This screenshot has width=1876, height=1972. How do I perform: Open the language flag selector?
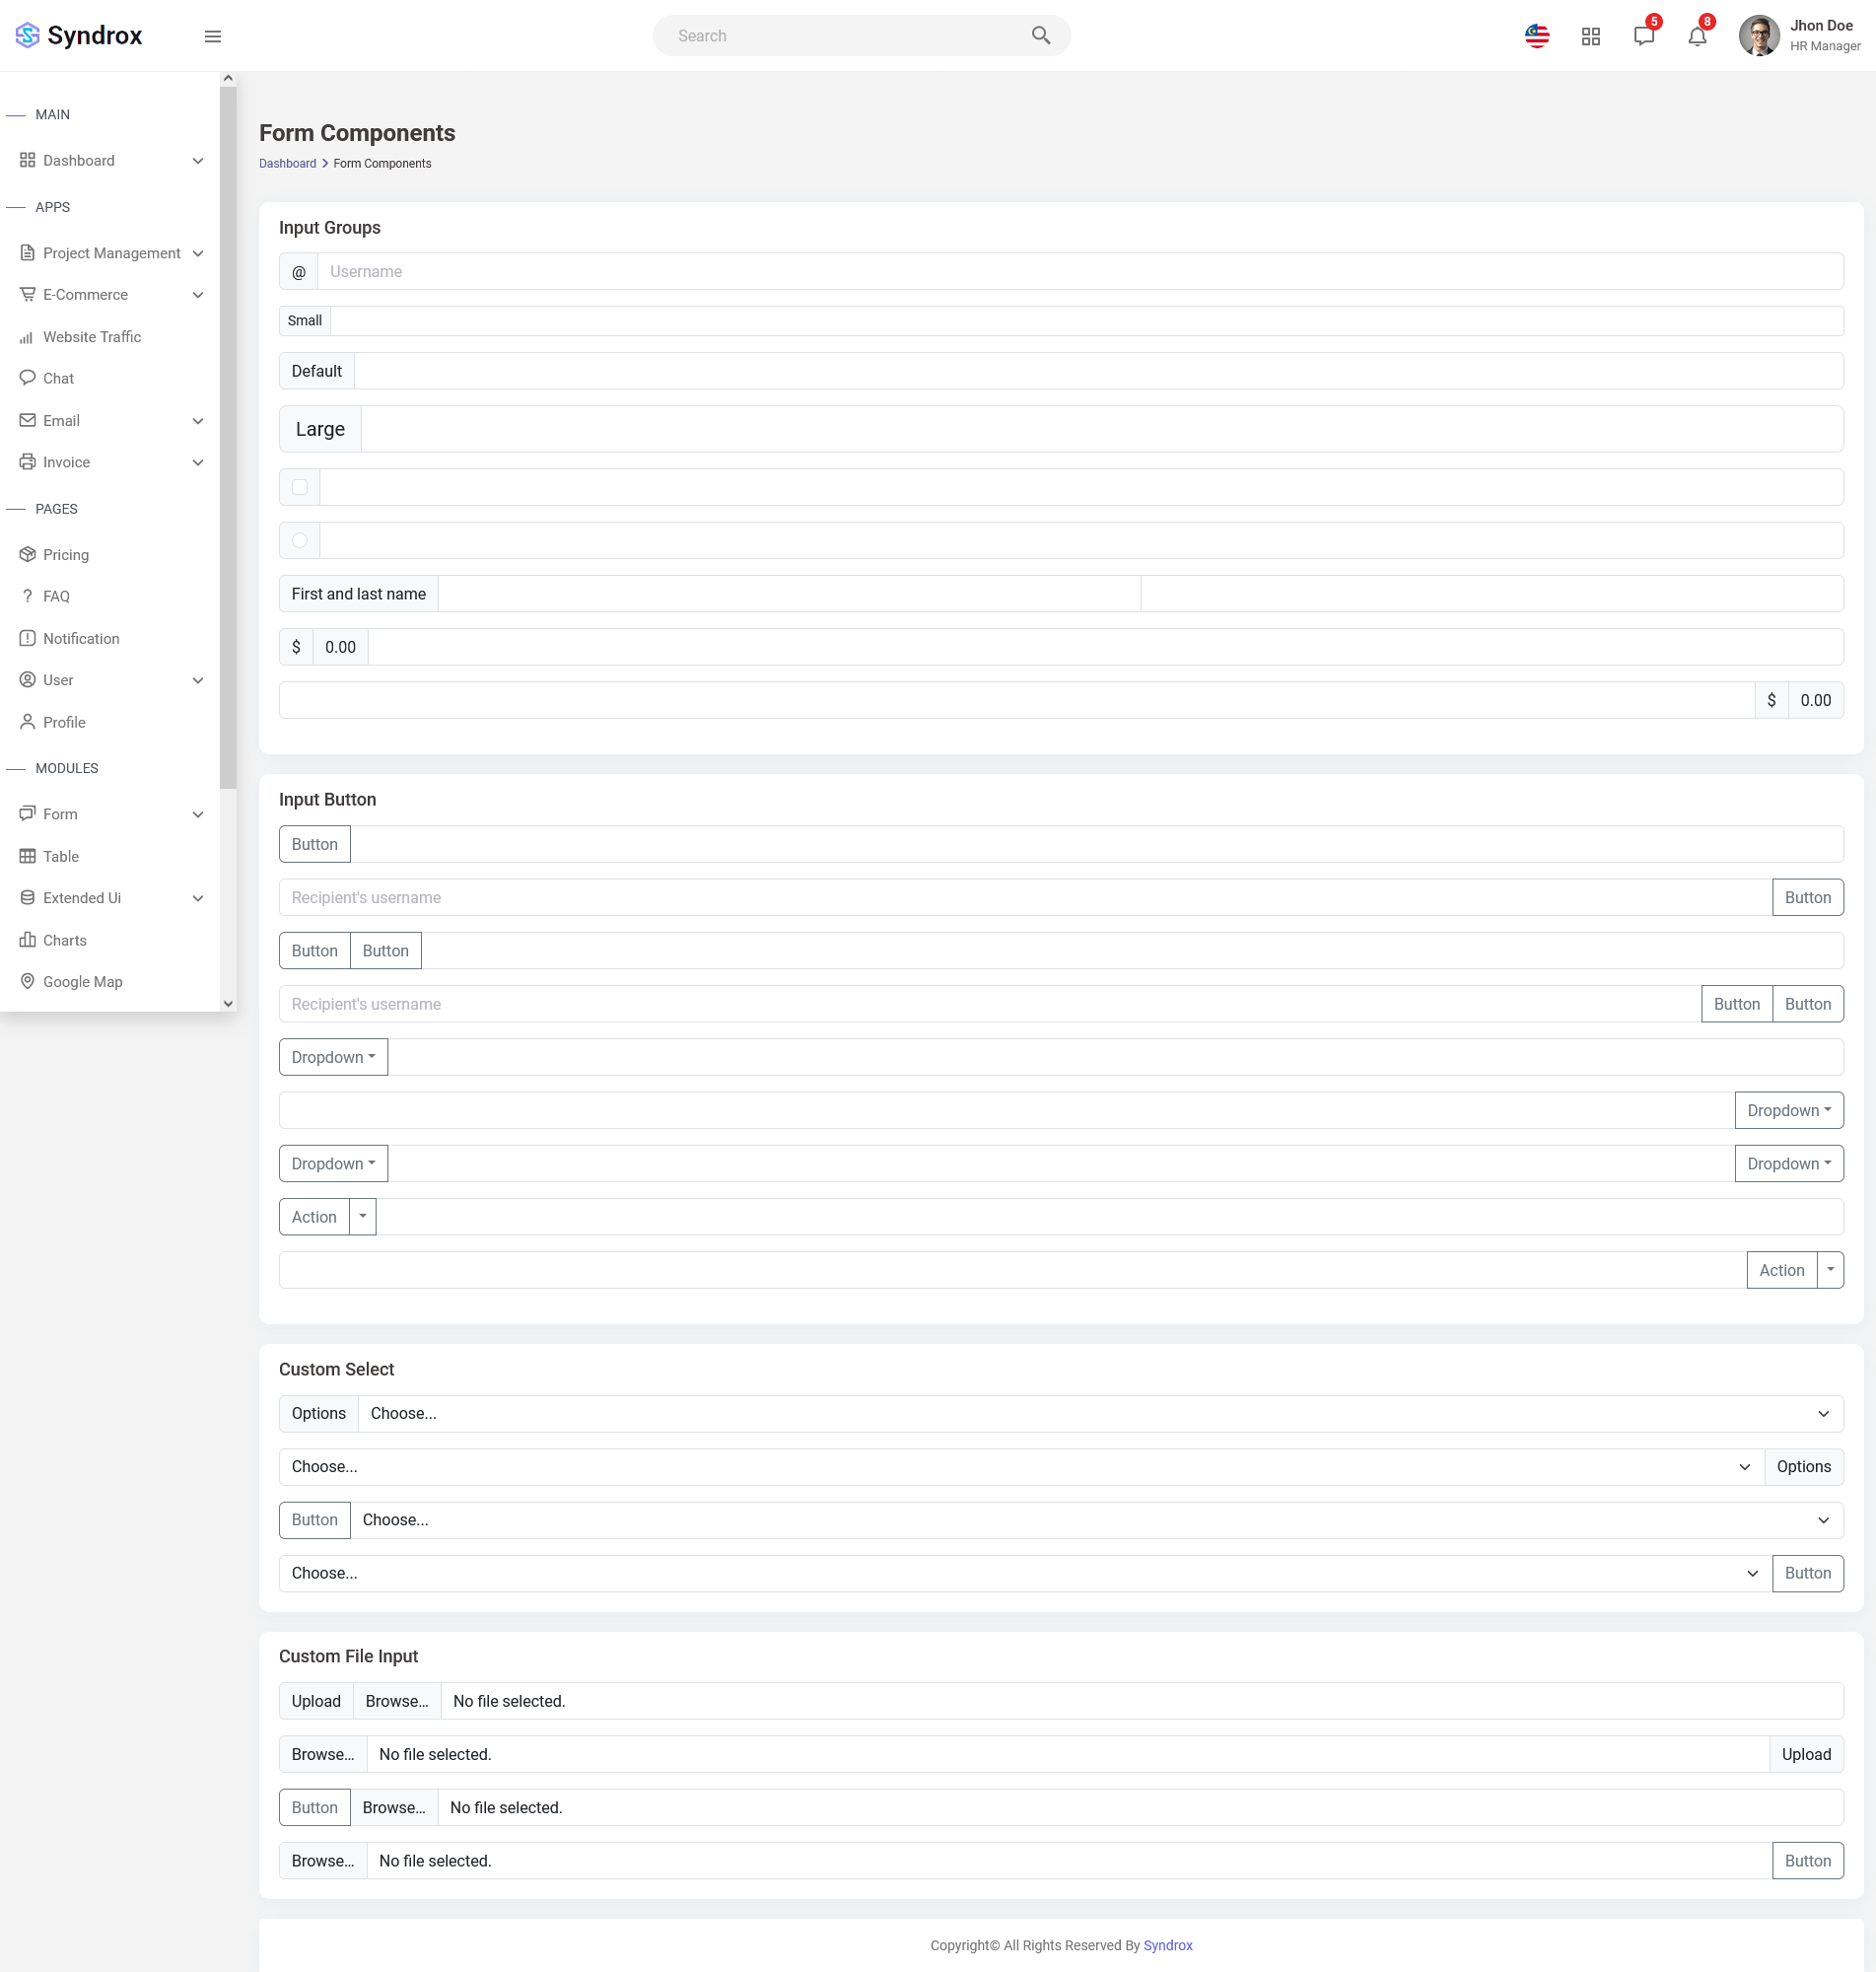point(1536,36)
